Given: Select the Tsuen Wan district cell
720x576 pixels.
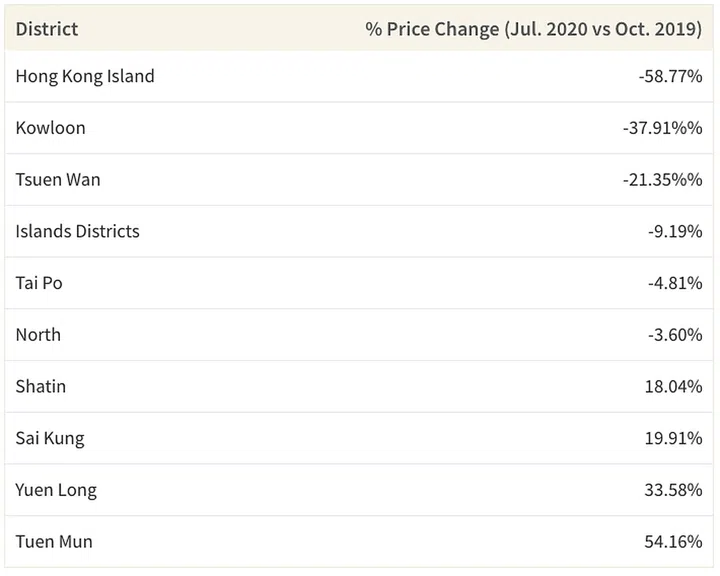Looking at the screenshot, I should [58, 180].
